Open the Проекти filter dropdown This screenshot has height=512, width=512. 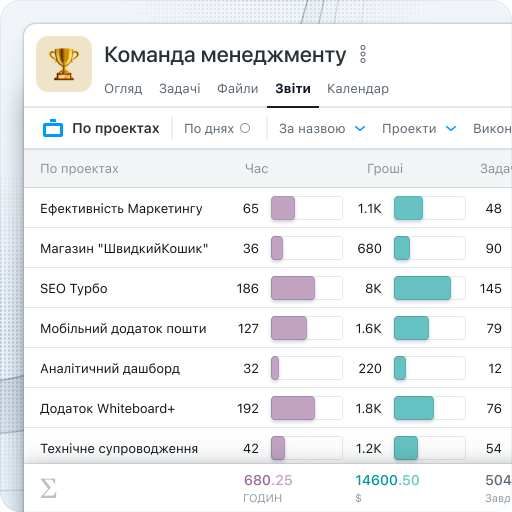coord(419,129)
